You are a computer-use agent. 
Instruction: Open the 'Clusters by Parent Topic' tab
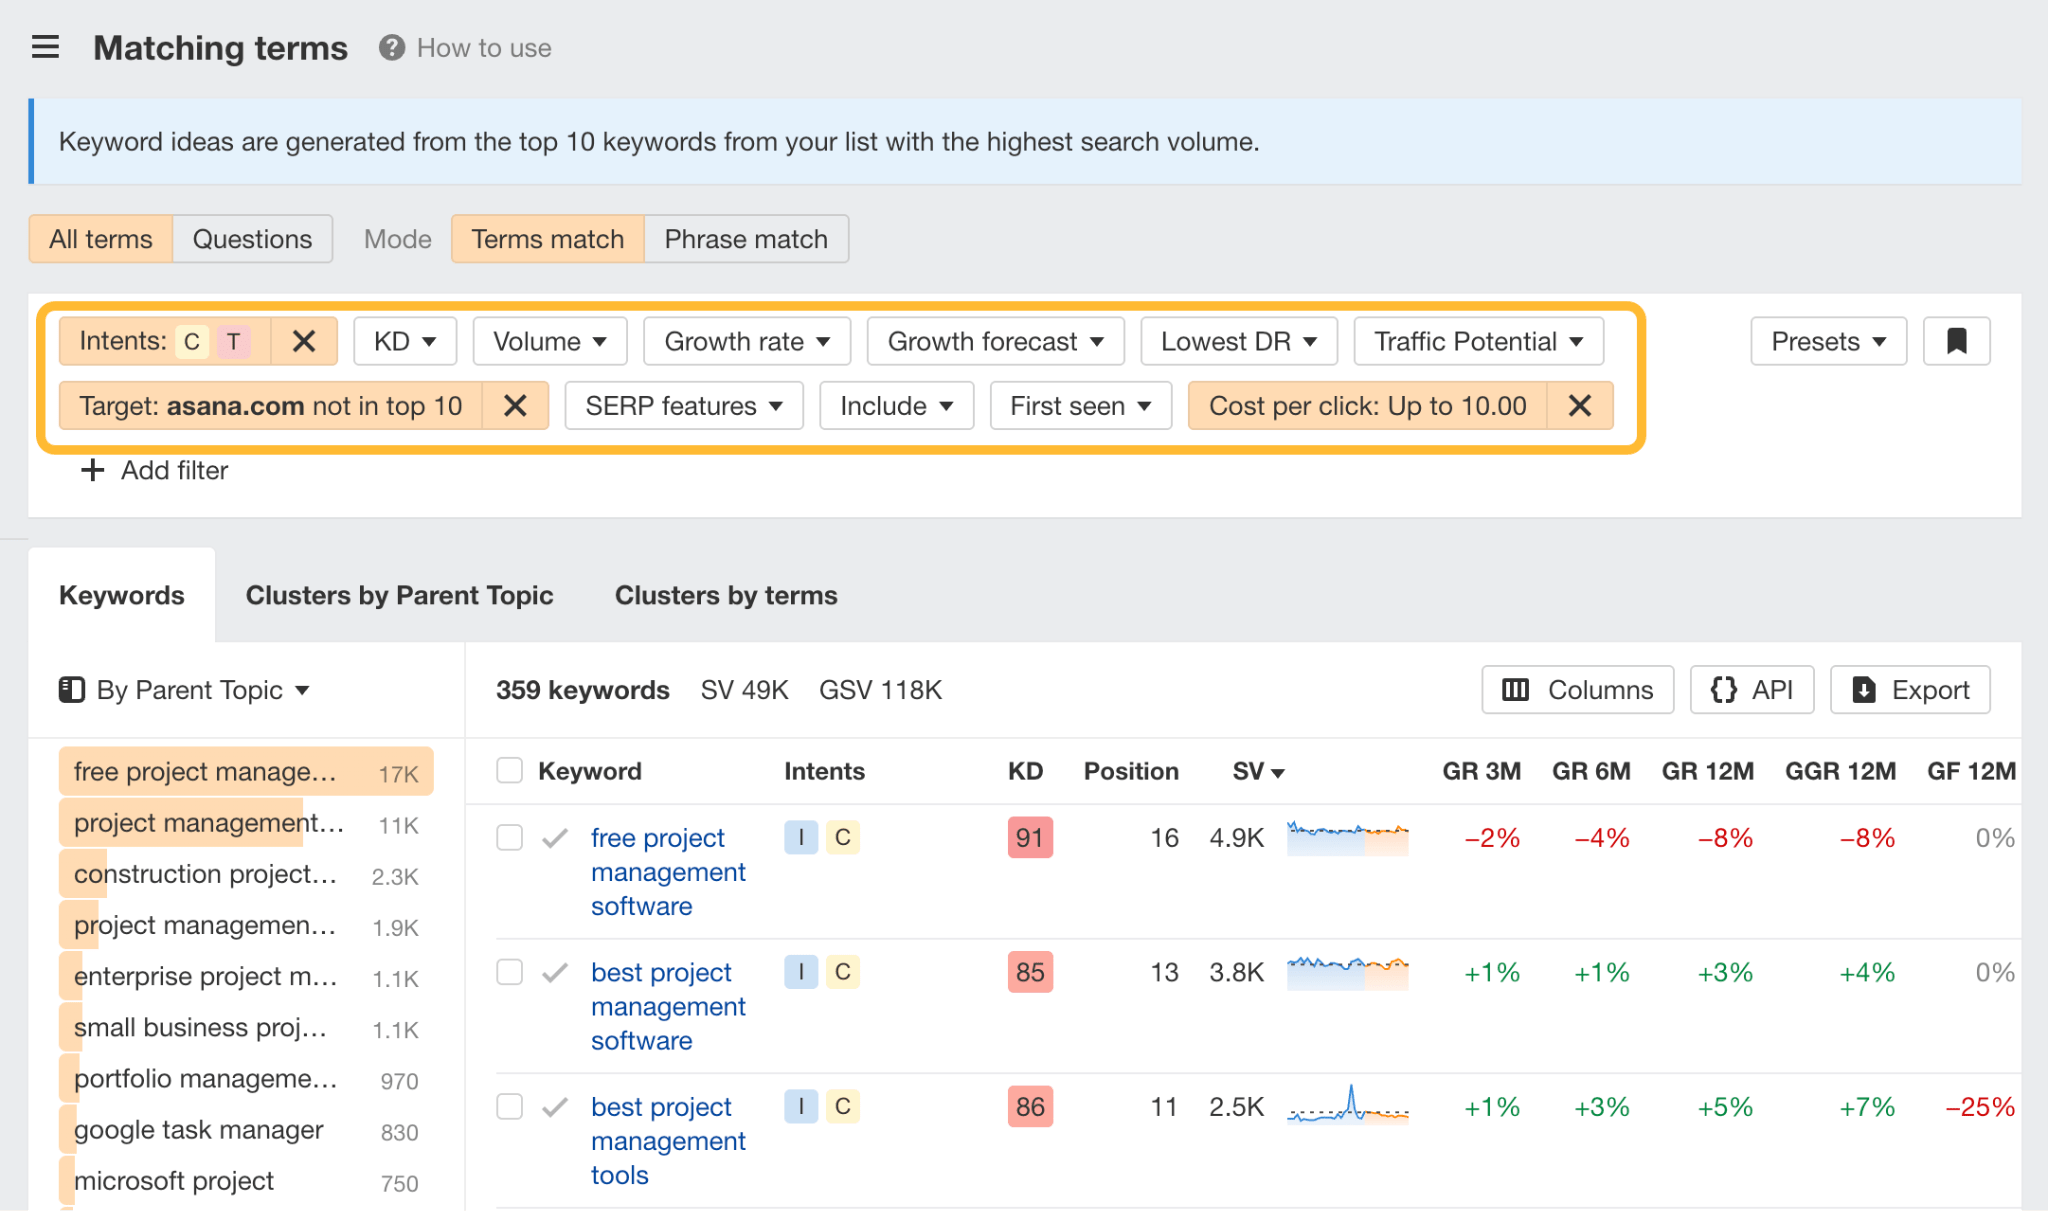coord(399,595)
